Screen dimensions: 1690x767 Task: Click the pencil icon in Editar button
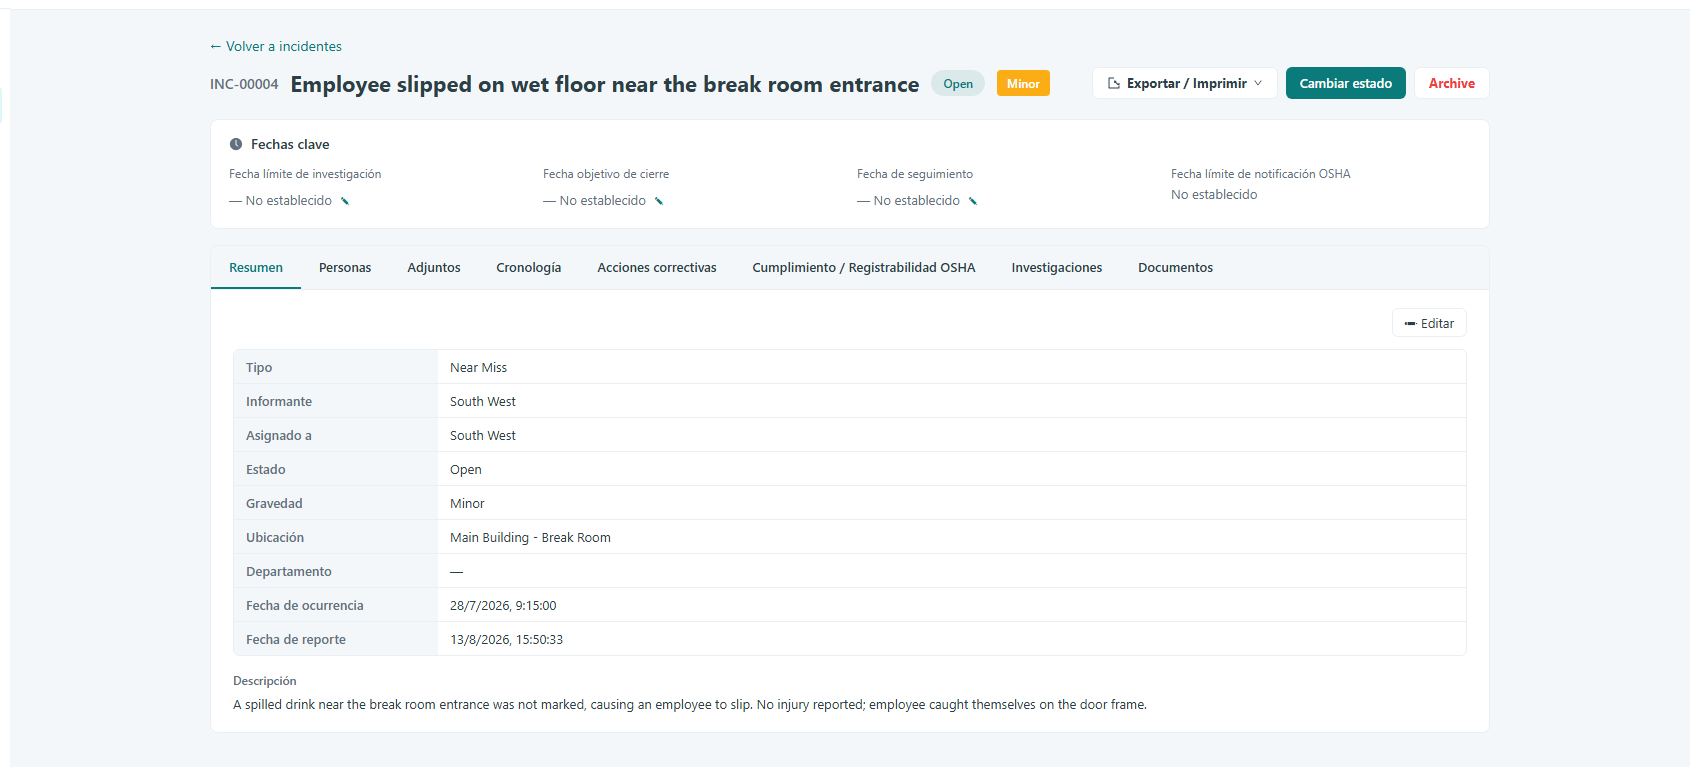tap(1410, 324)
